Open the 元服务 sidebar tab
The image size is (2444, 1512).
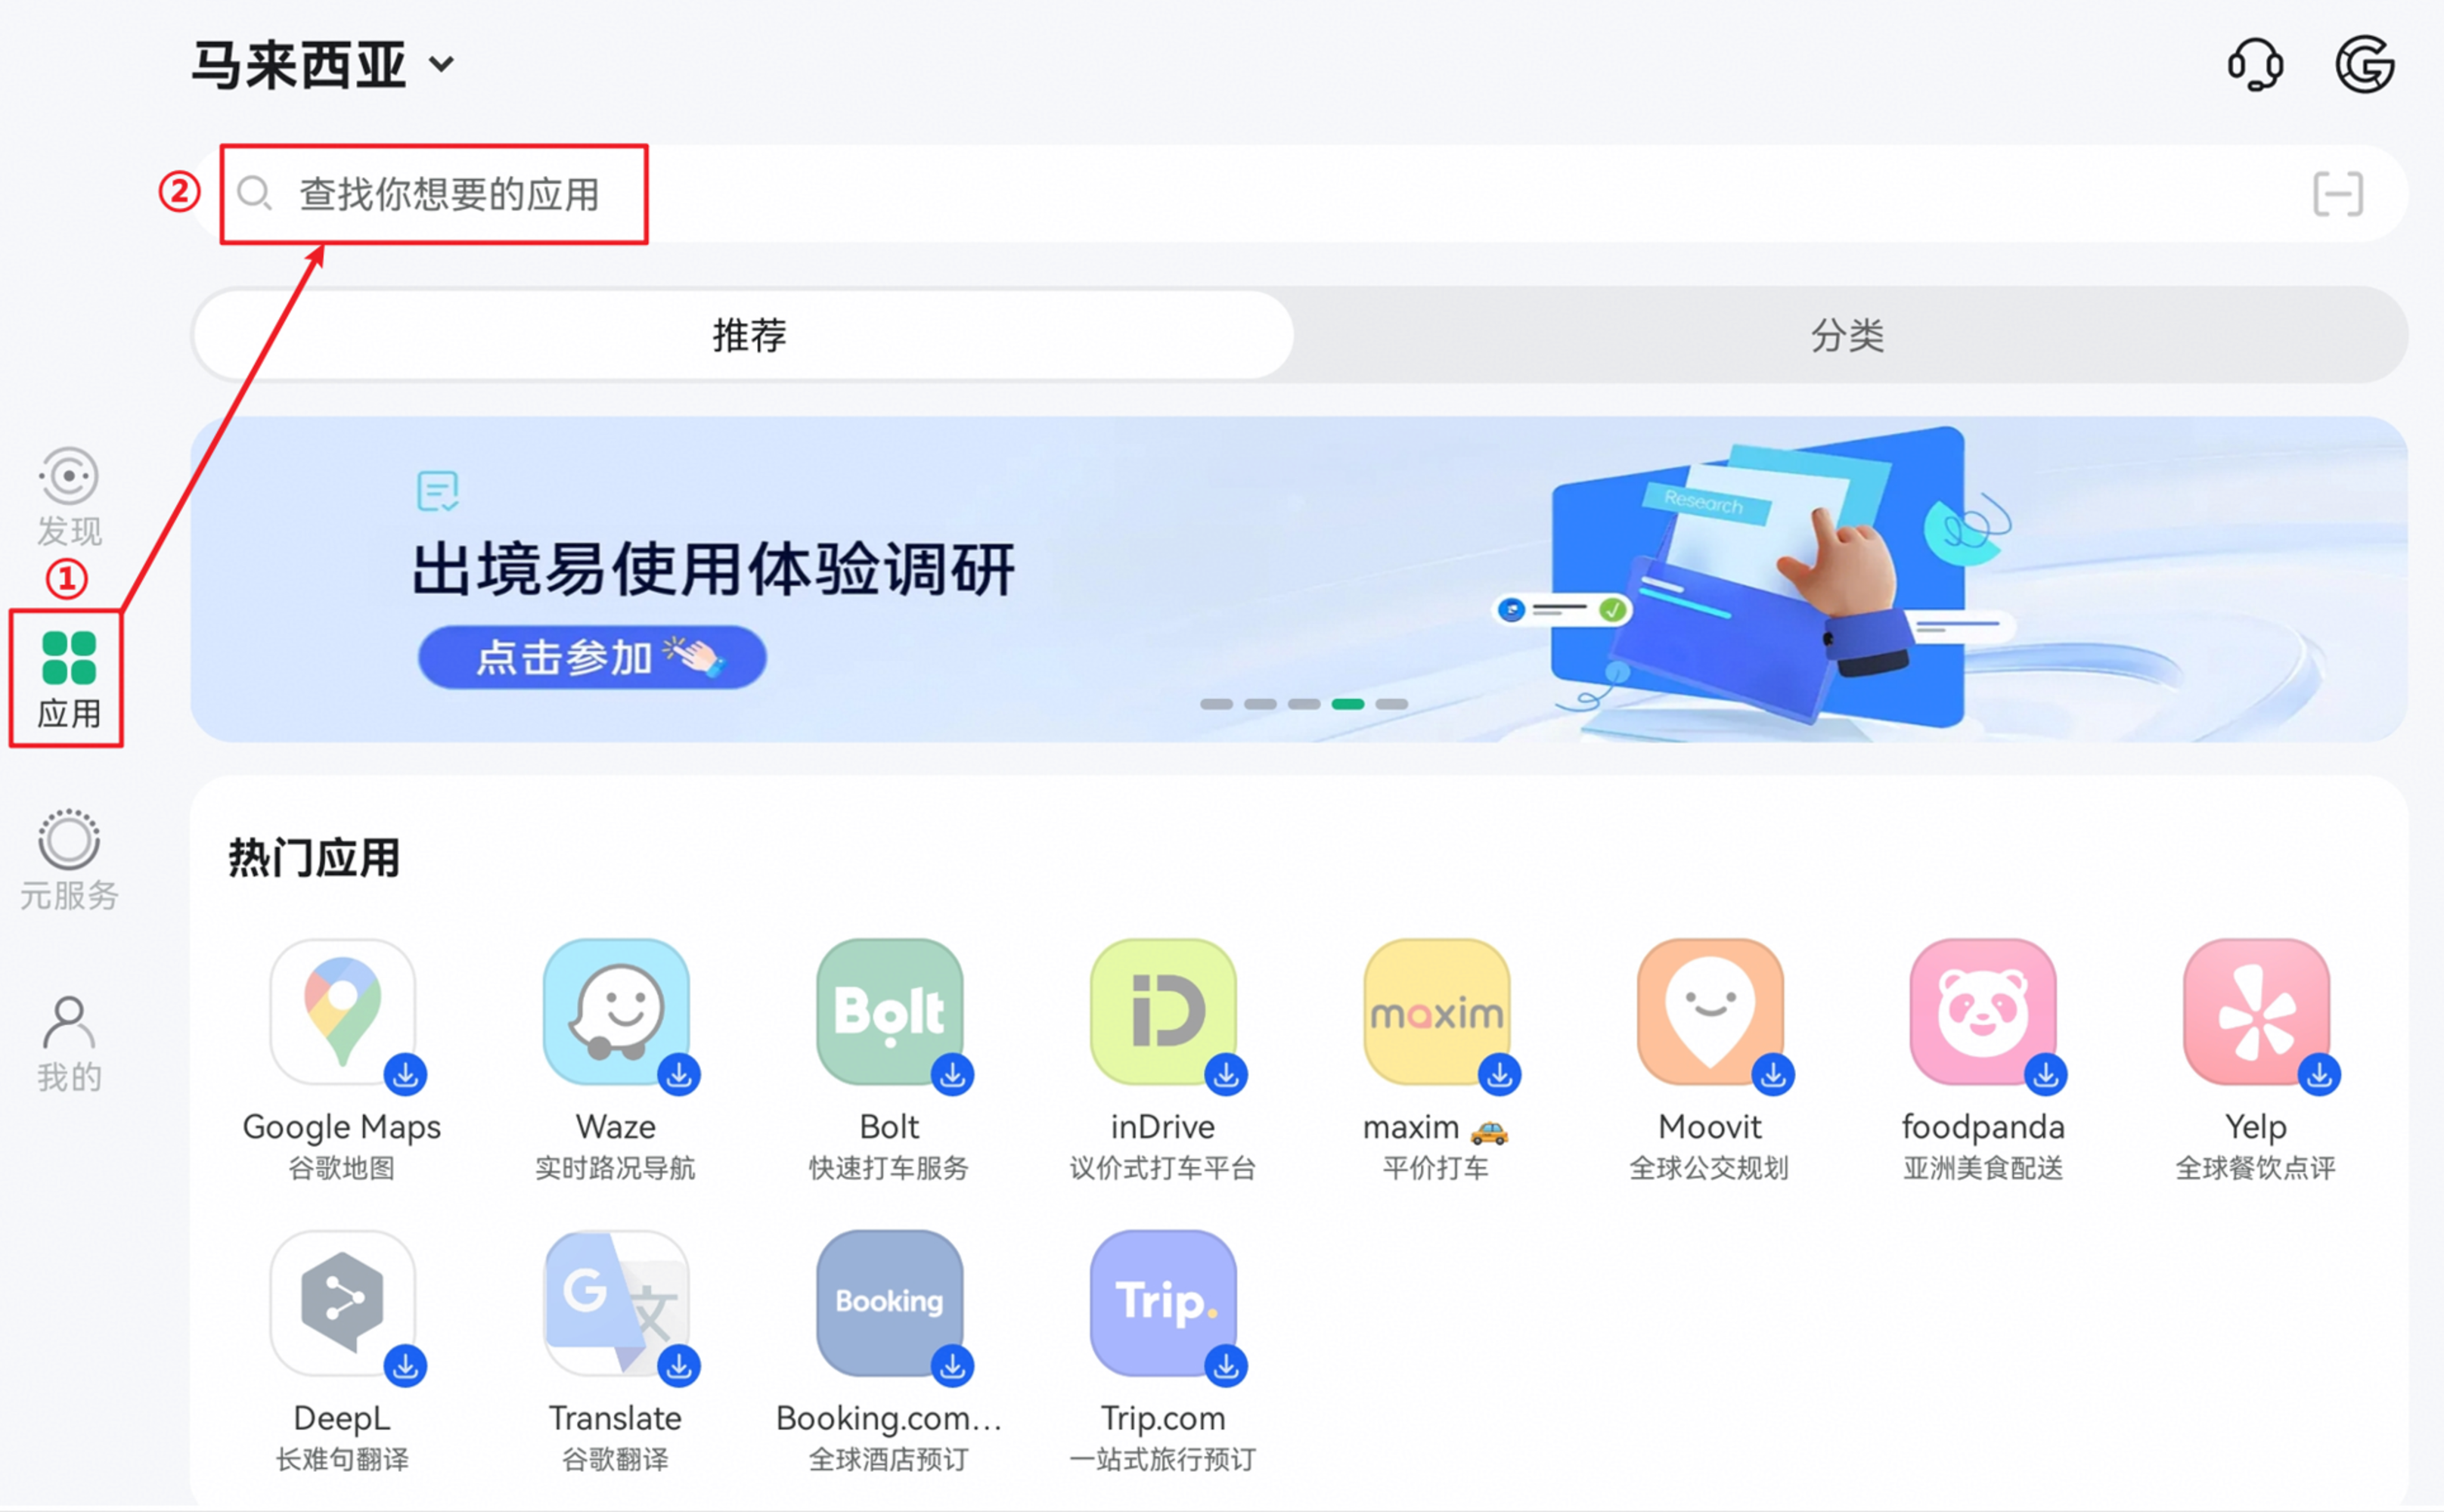(x=69, y=860)
